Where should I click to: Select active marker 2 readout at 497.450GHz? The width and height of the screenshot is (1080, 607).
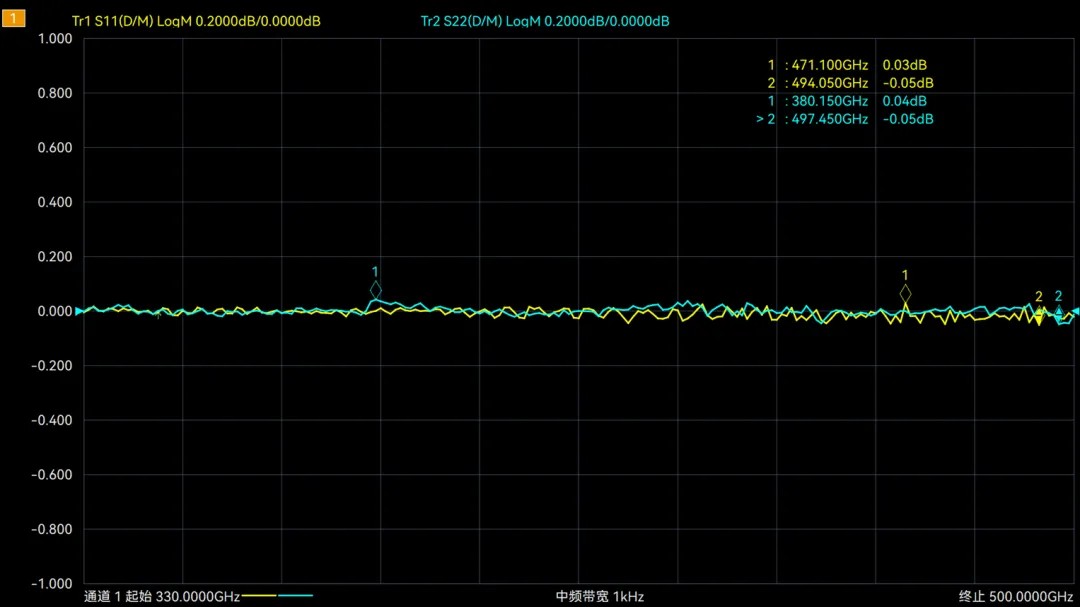tap(845, 119)
